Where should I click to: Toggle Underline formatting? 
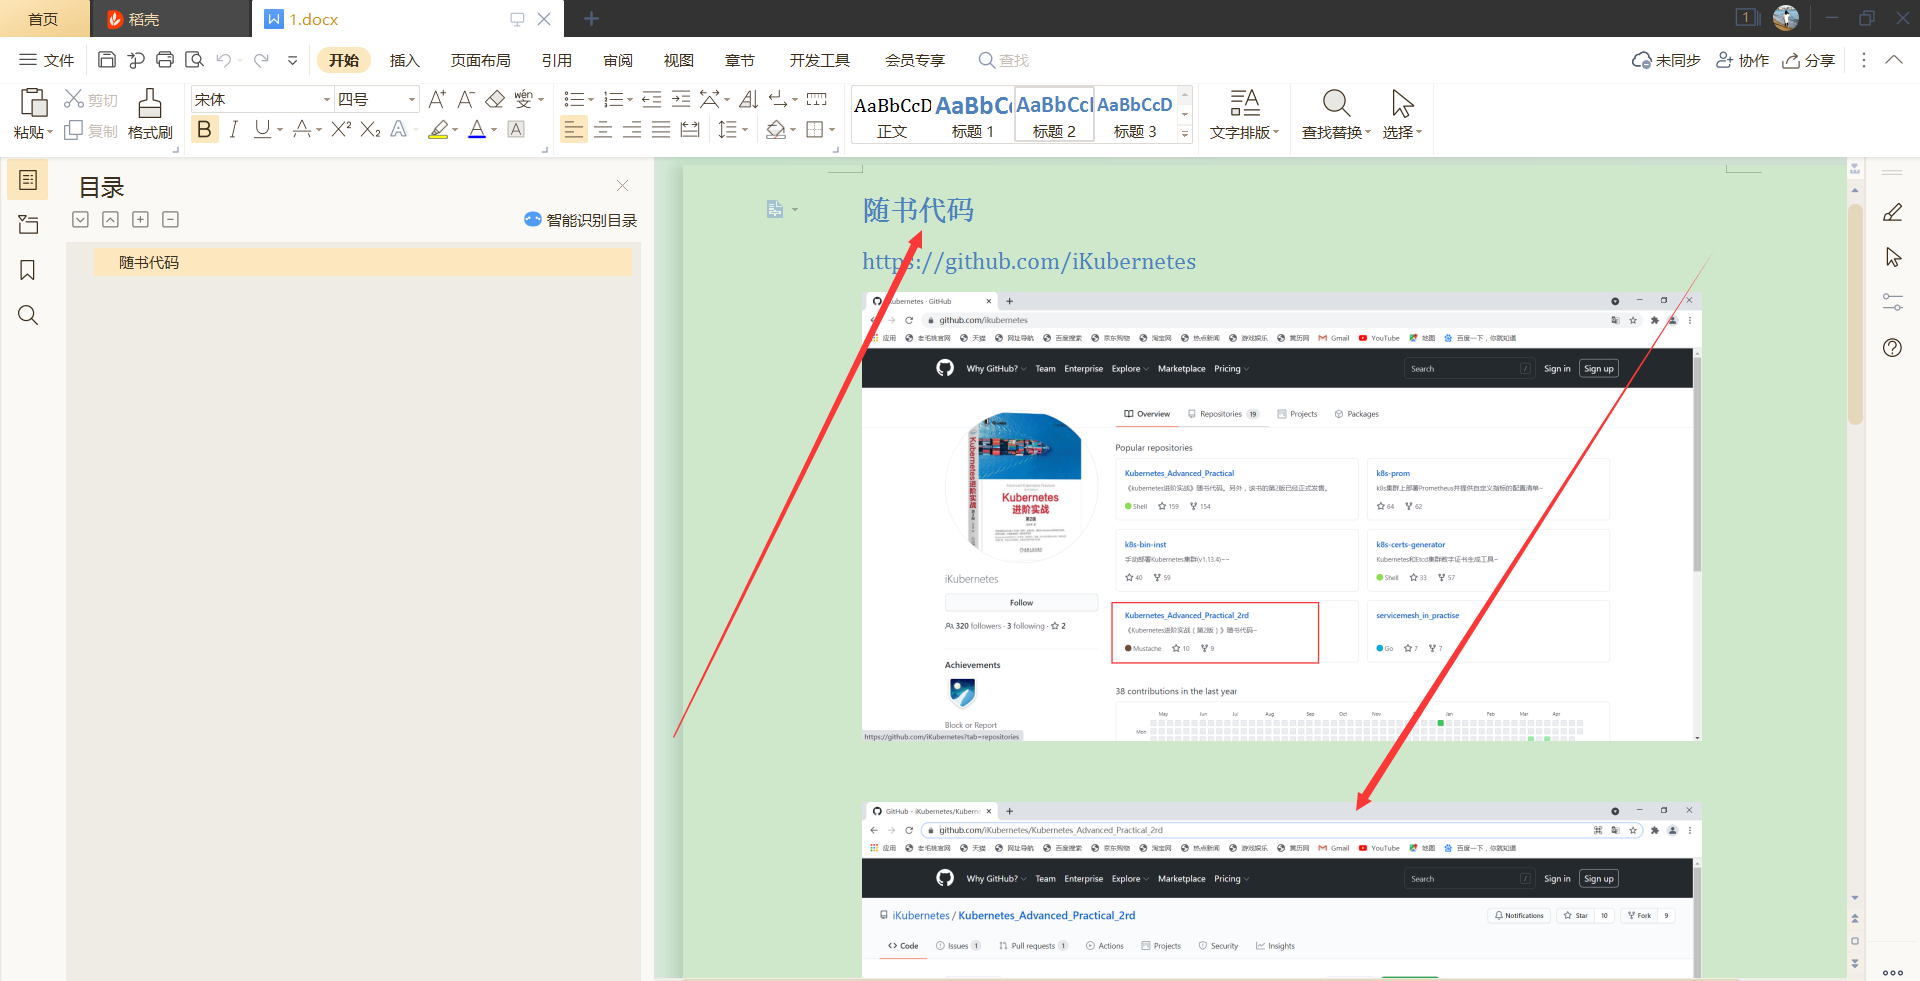[262, 129]
